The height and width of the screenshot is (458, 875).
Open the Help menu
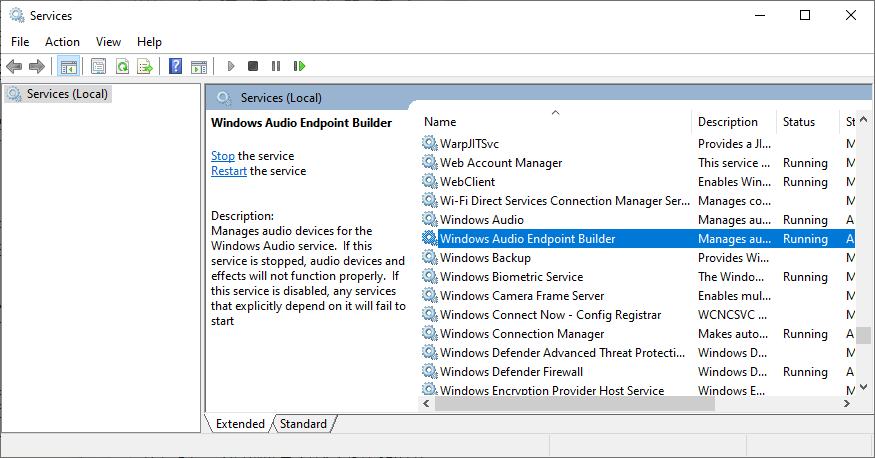click(x=150, y=42)
